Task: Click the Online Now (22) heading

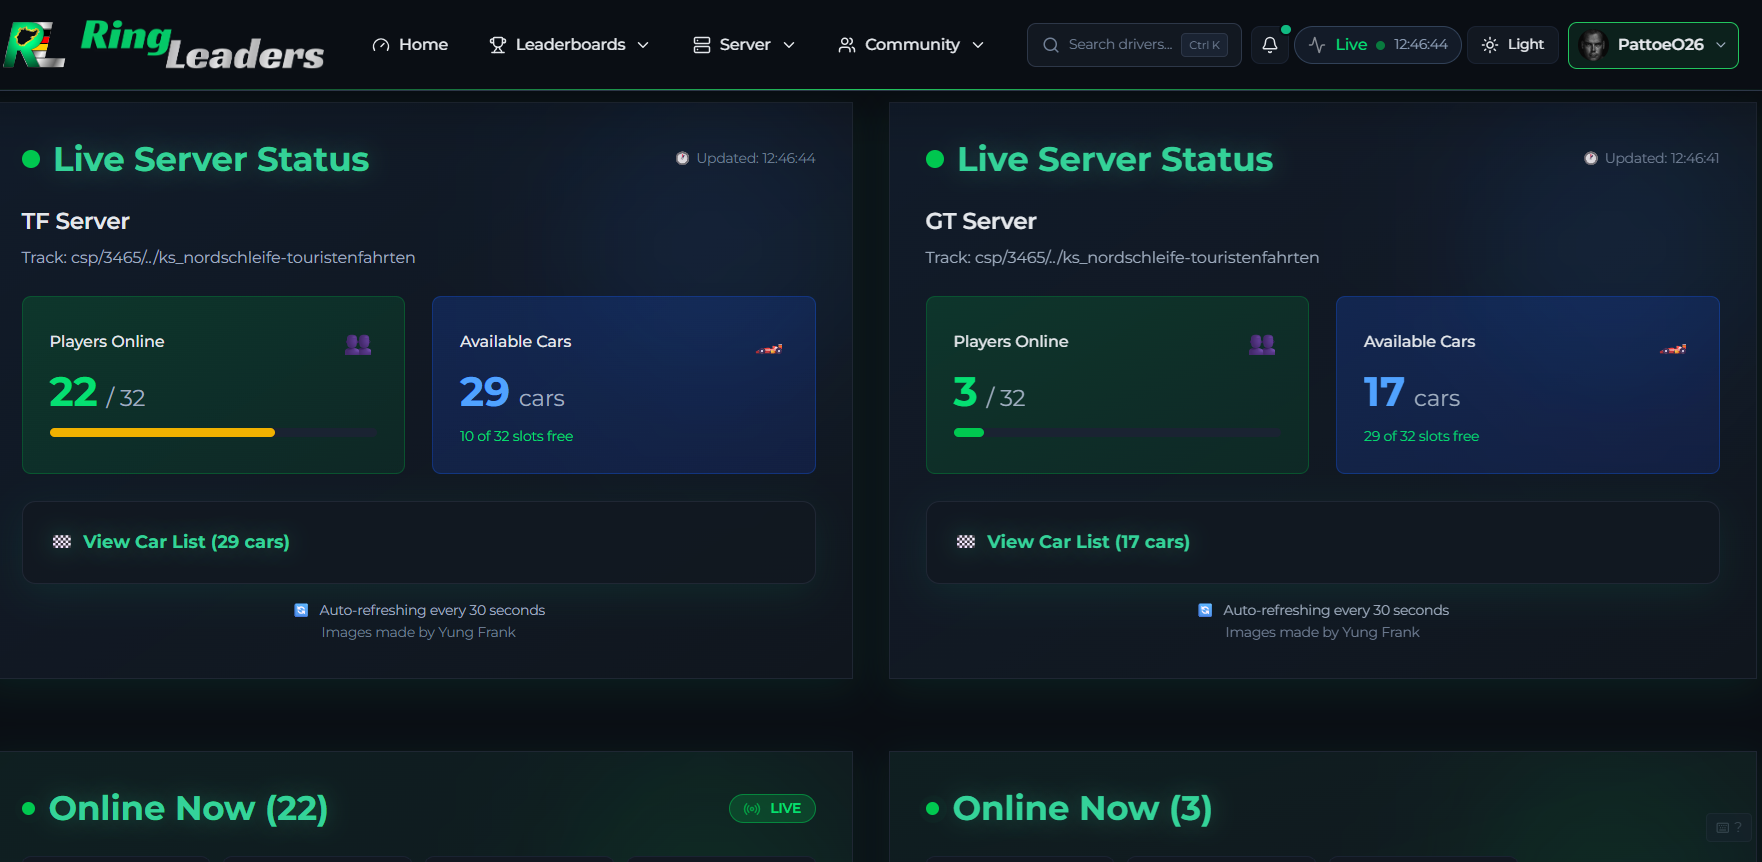Action: coord(188,808)
